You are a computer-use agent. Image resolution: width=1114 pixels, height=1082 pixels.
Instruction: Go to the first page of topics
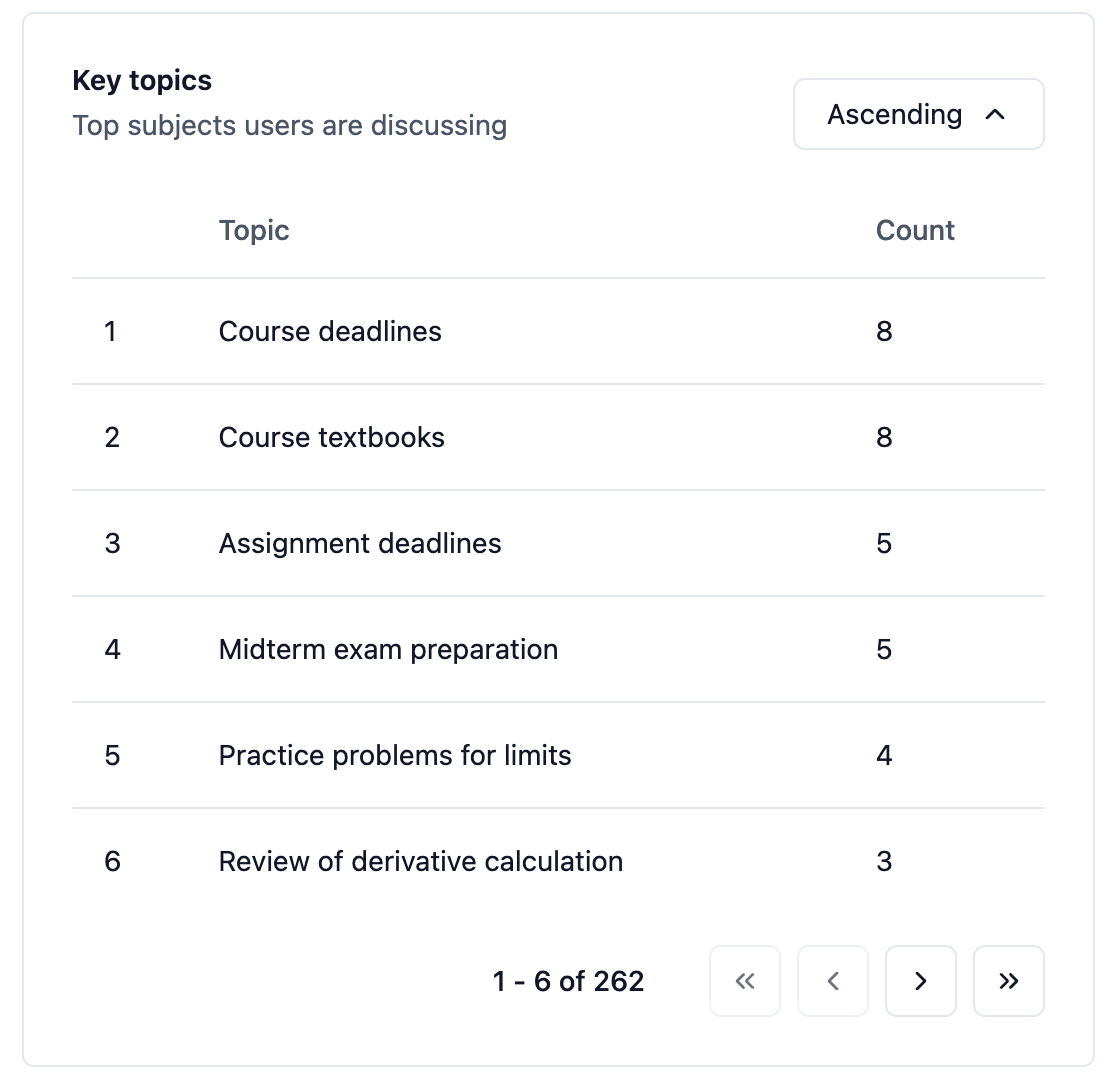coord(745,980)
